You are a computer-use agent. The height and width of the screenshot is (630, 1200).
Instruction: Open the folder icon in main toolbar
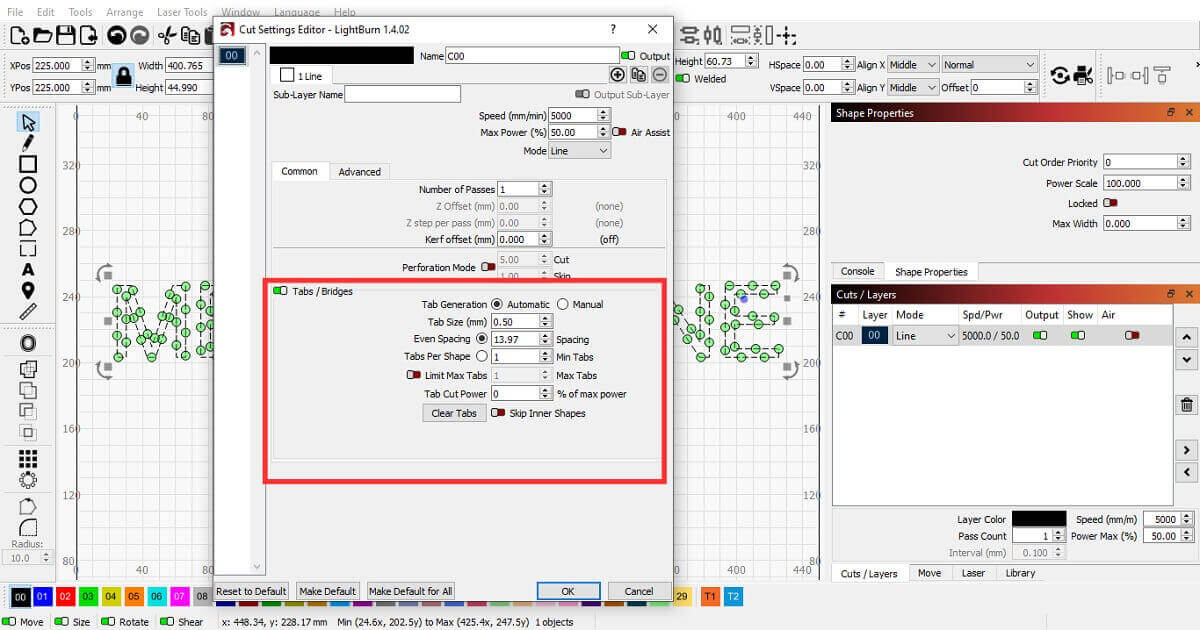tap(43, 36)
